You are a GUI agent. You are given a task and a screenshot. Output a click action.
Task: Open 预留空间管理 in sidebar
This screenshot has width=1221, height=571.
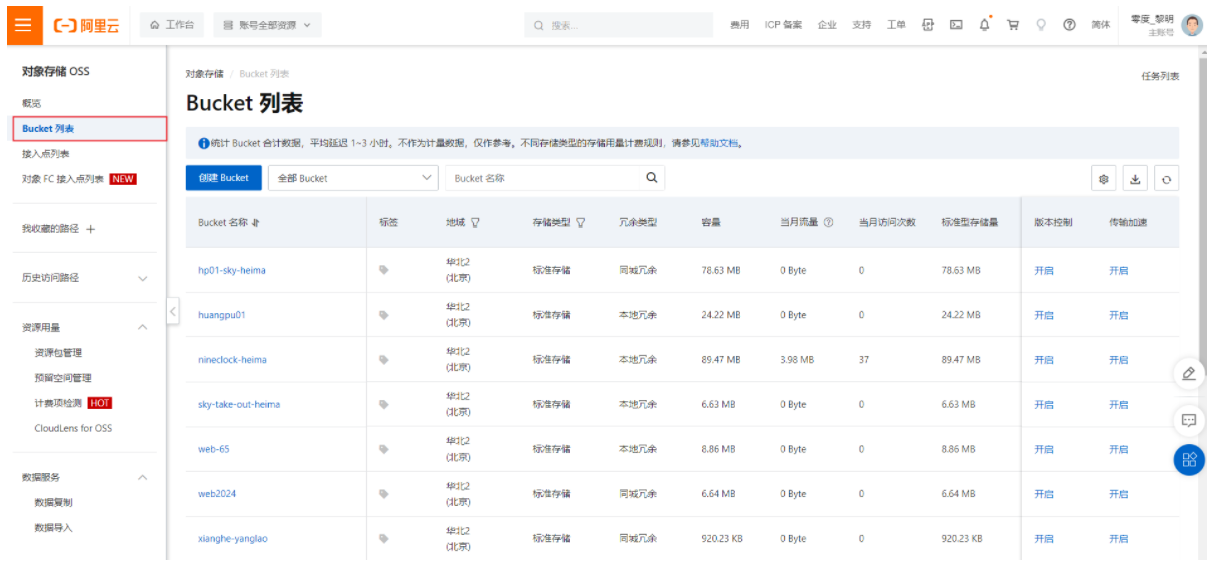click(63, 378)
